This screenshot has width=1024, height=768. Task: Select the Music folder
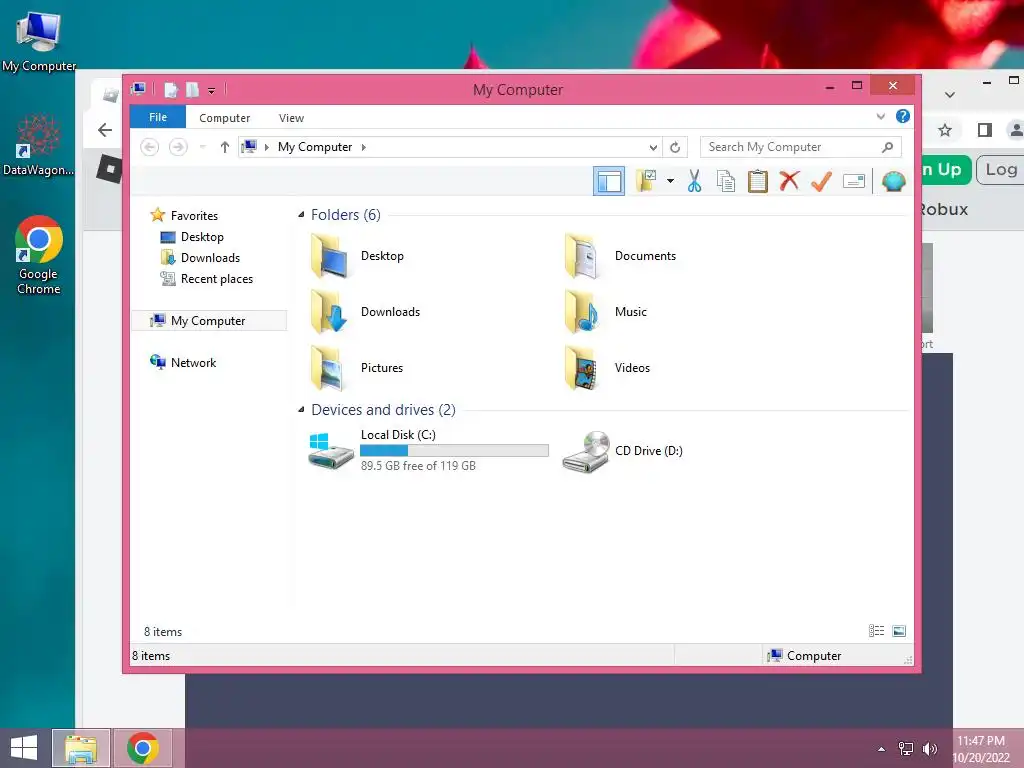click(x=605, y=312)
